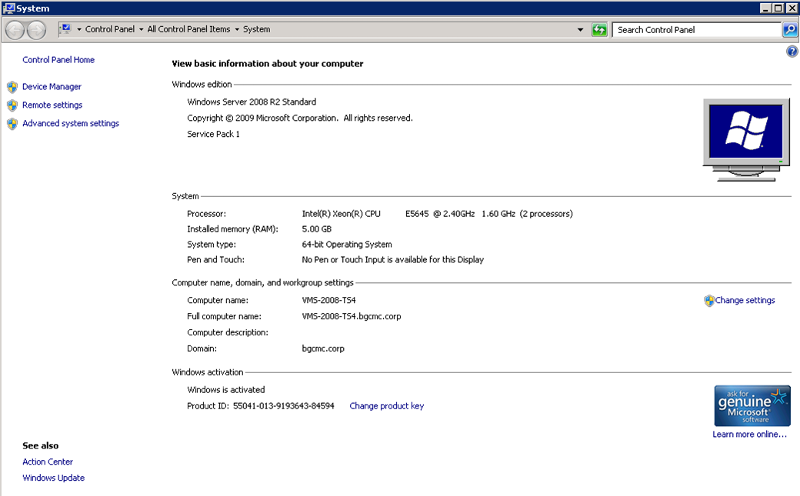The image size is (800, 496).
Task: Click the computer icon in address bar
Action: [x=65, y=29]
